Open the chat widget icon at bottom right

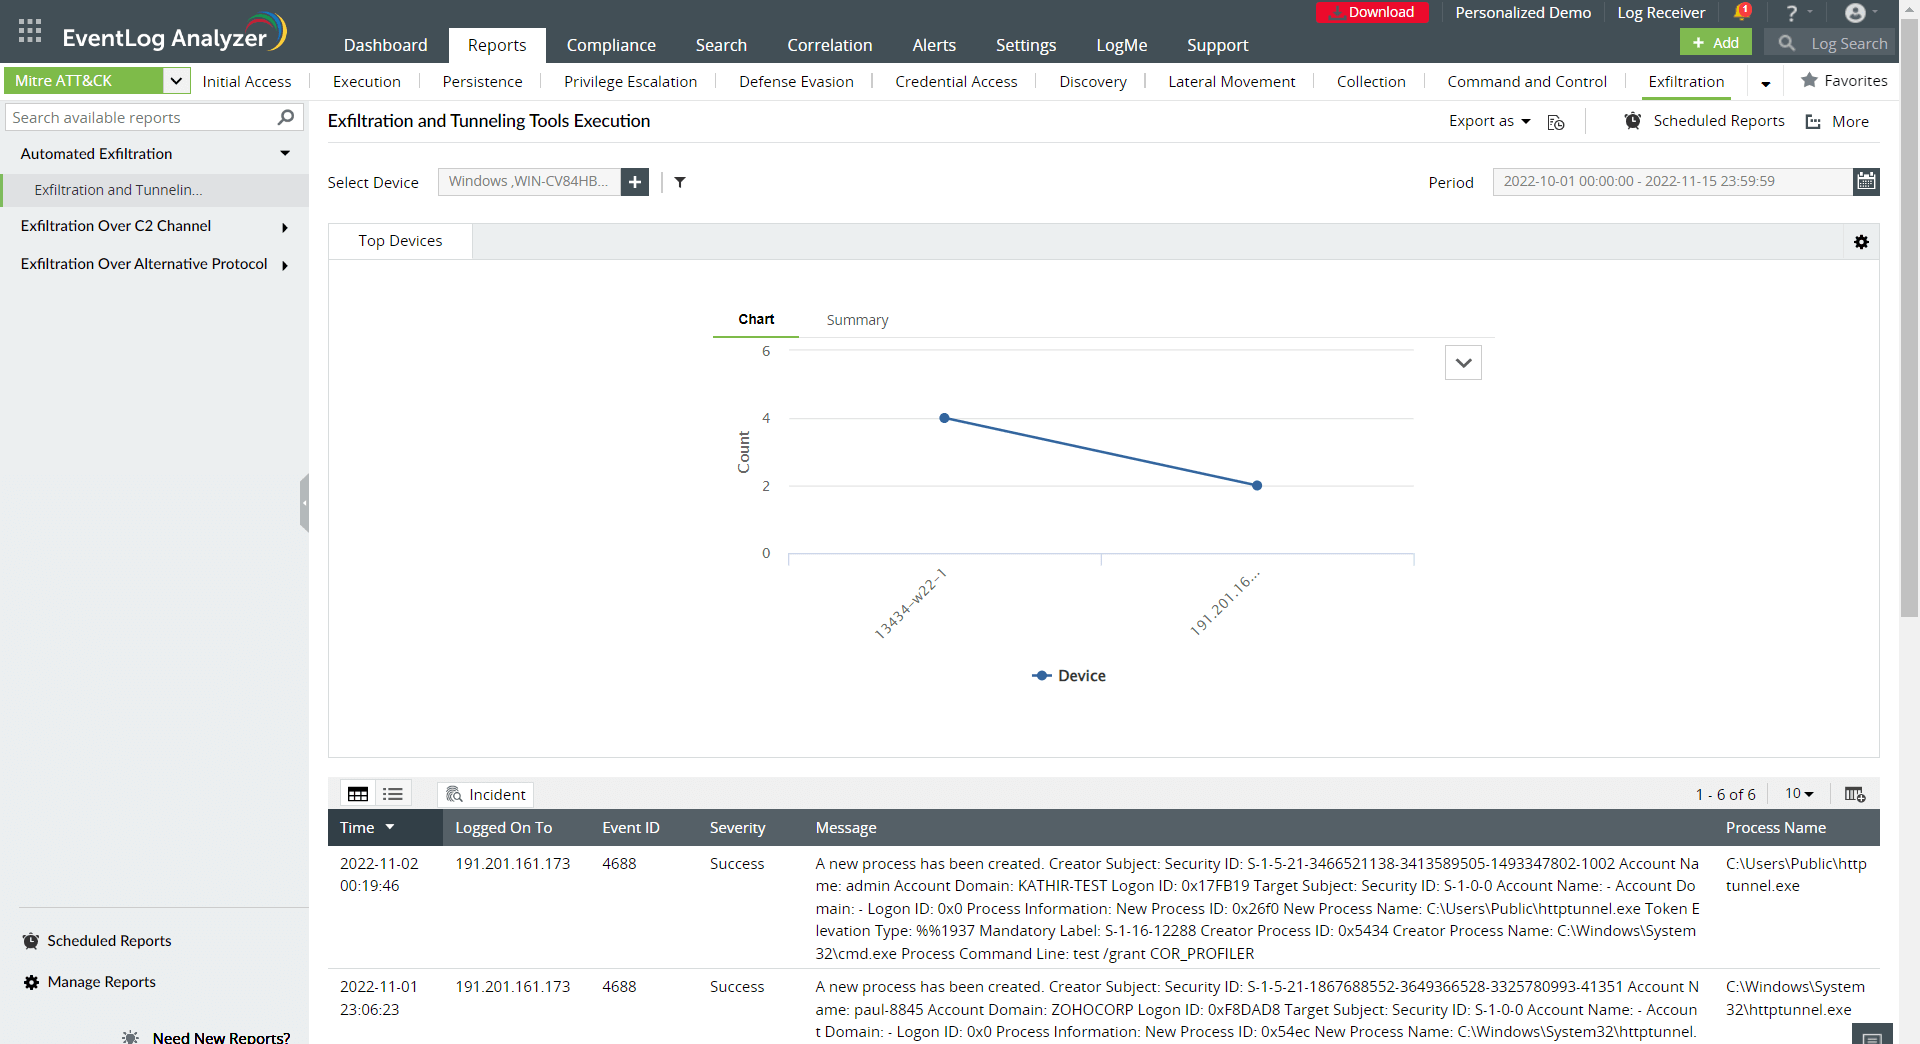(x=1872, y=1035)
